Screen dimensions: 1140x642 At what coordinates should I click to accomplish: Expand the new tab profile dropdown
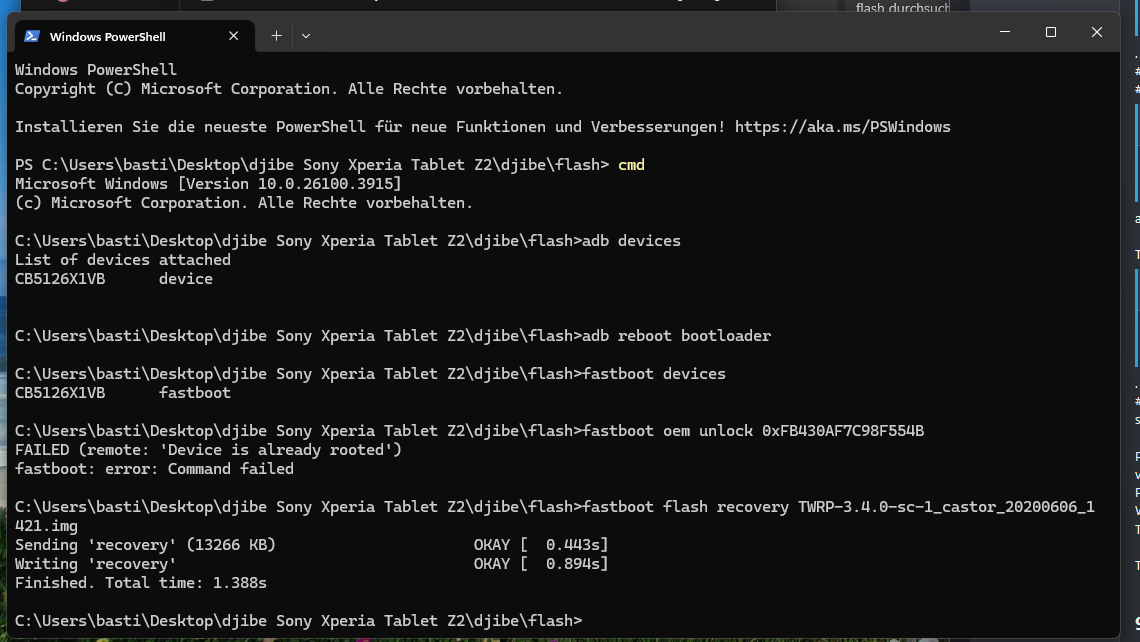[306, 36]
